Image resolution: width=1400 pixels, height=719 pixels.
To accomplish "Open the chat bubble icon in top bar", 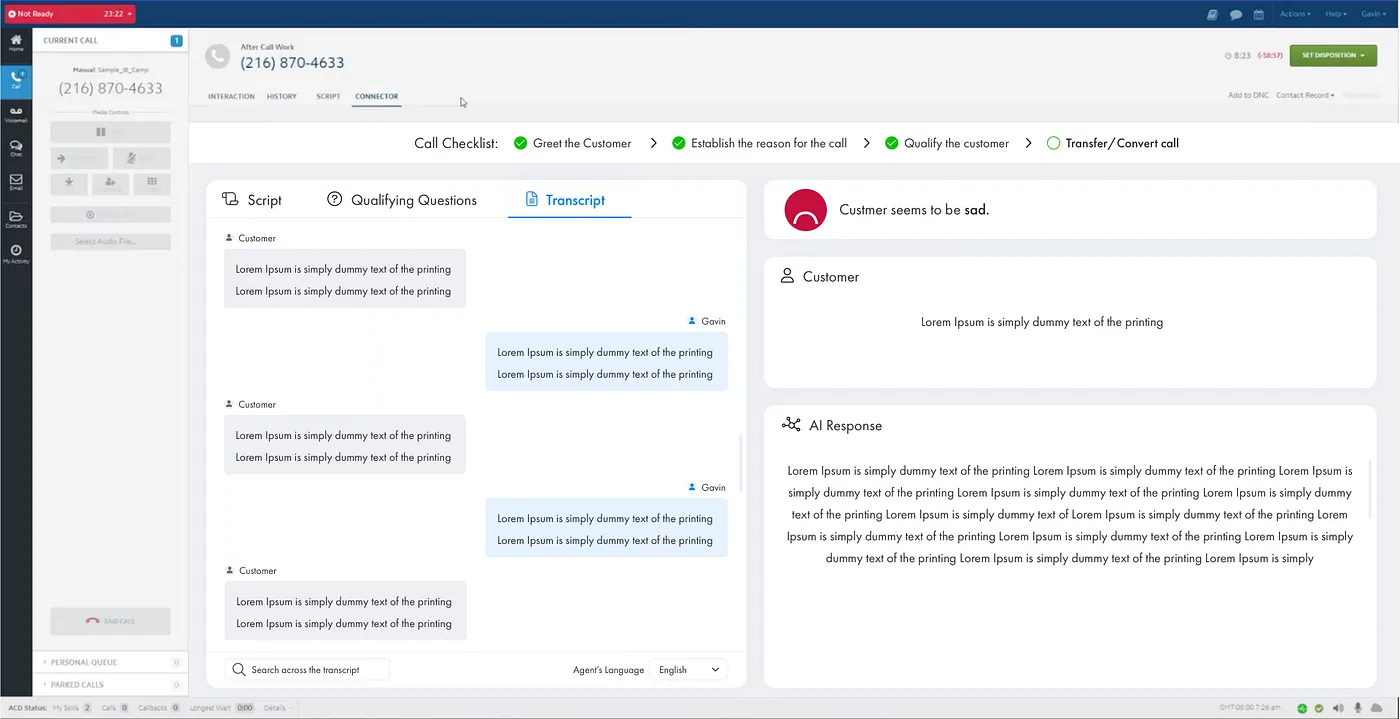I will (1236, 14).
